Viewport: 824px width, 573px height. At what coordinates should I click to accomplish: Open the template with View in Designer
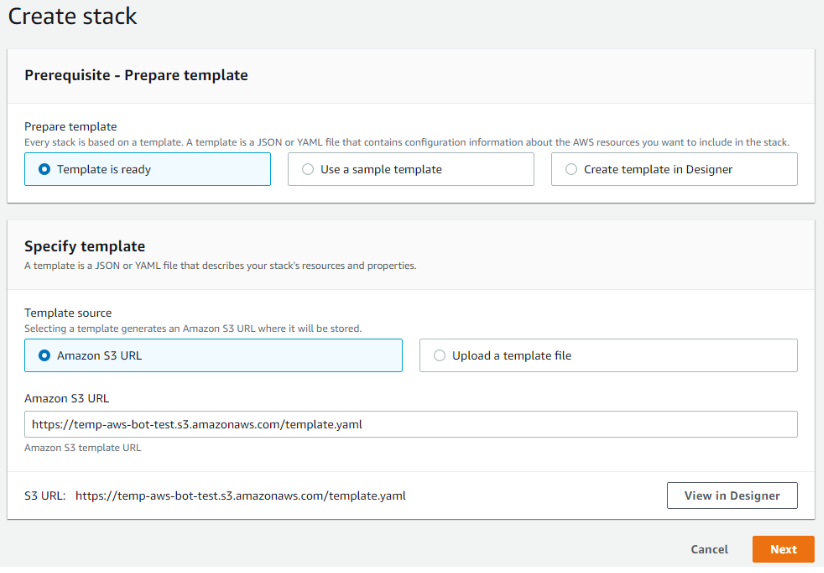[x=731, y=496]
